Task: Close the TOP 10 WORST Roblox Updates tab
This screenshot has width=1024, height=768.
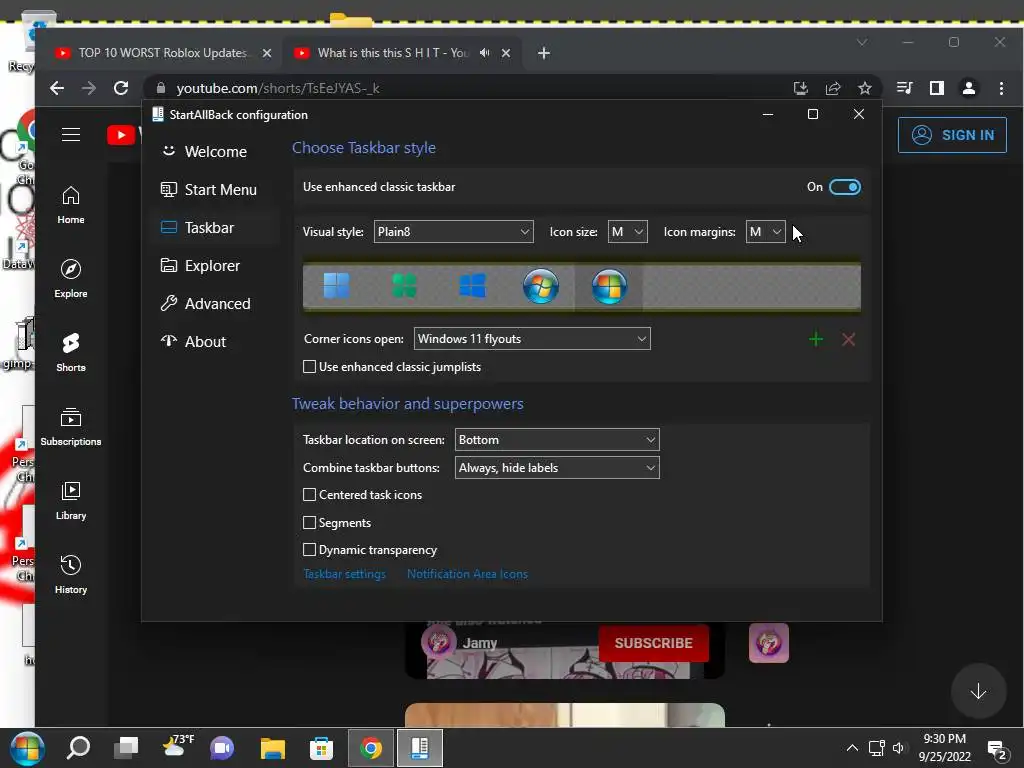Action: click(x=266, y=53)
